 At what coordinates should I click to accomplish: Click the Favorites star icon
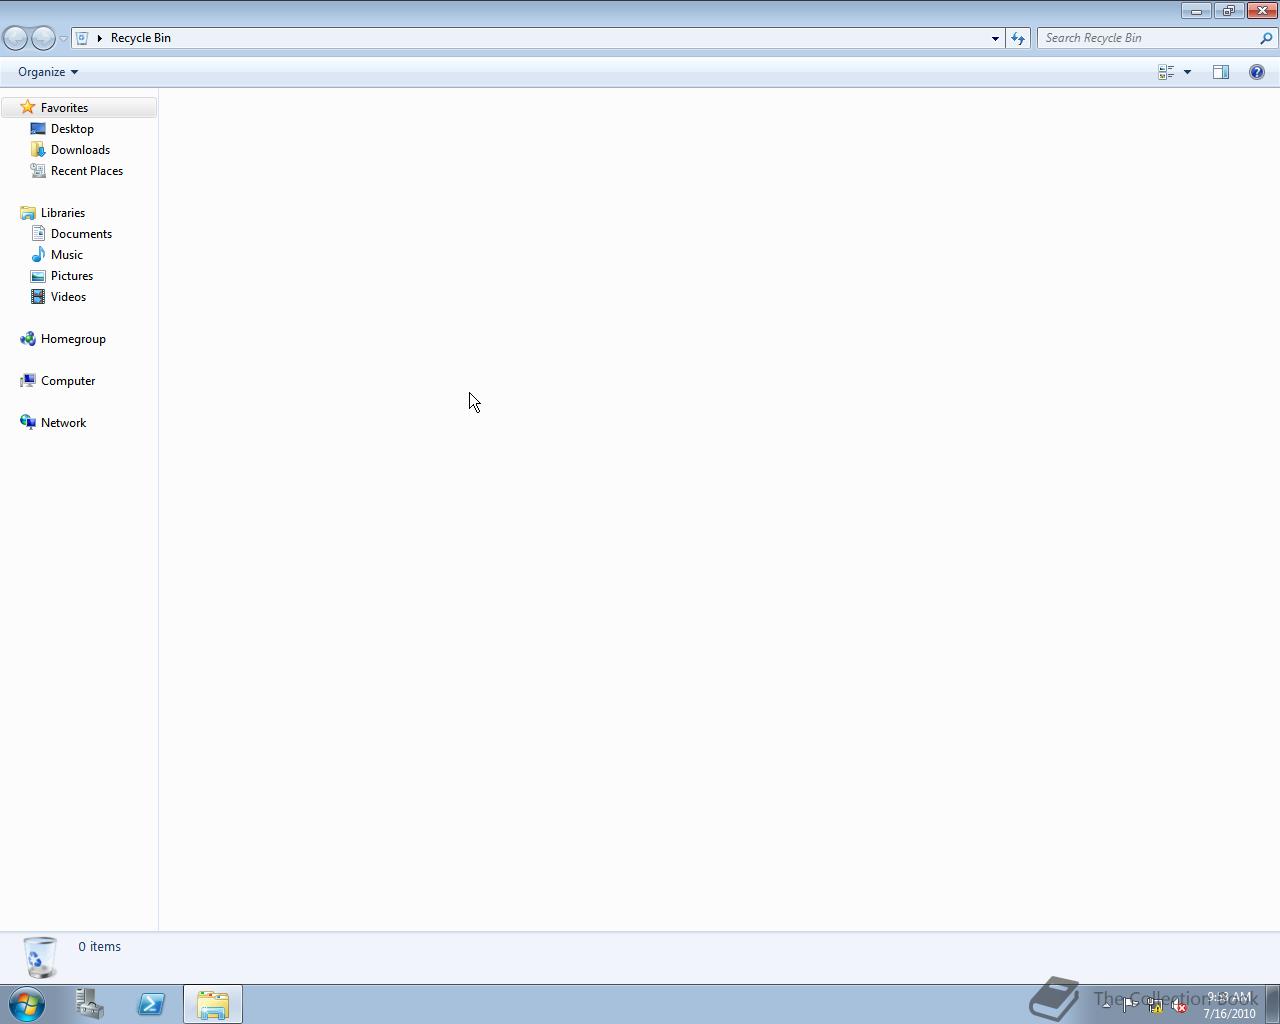[28, 107]
